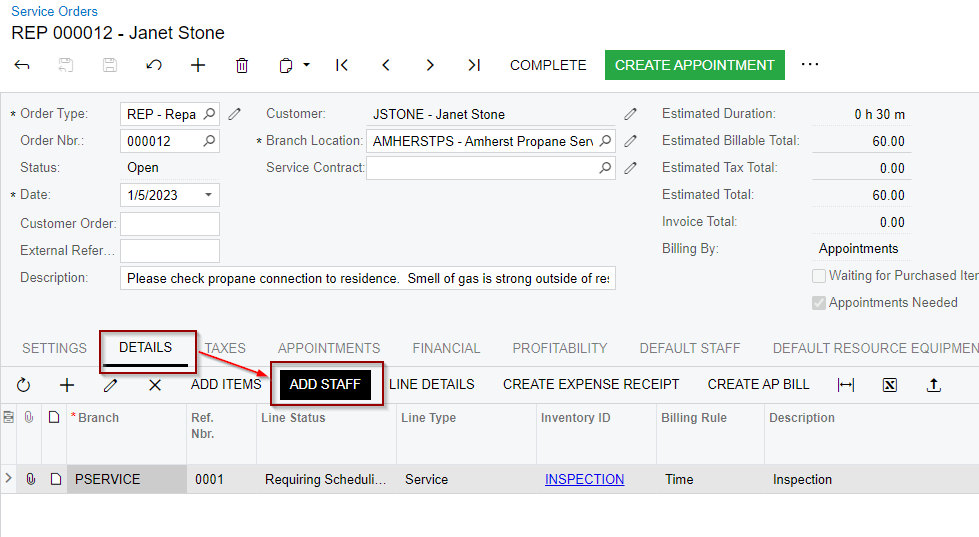Switch to the Appointments tab
The width and height of the screenshot is (979, 537).
tap(329, 348)
